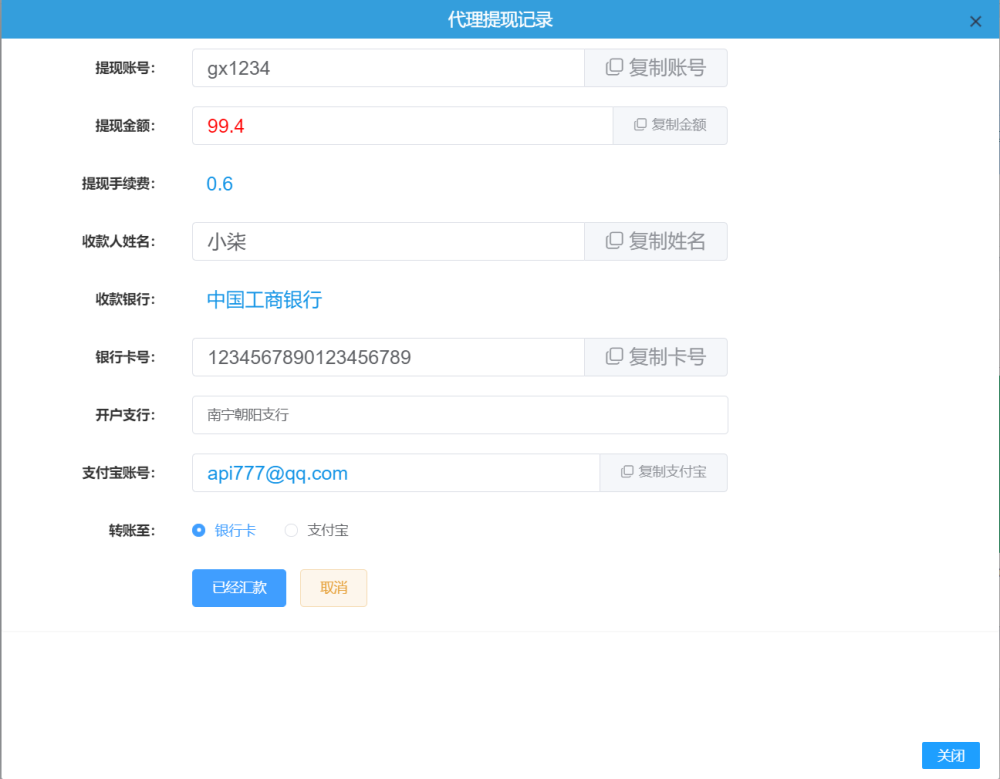Select the 银行卡 transfer option
This screenshot has height=779, width=1000.
click(x=199, y=531)
